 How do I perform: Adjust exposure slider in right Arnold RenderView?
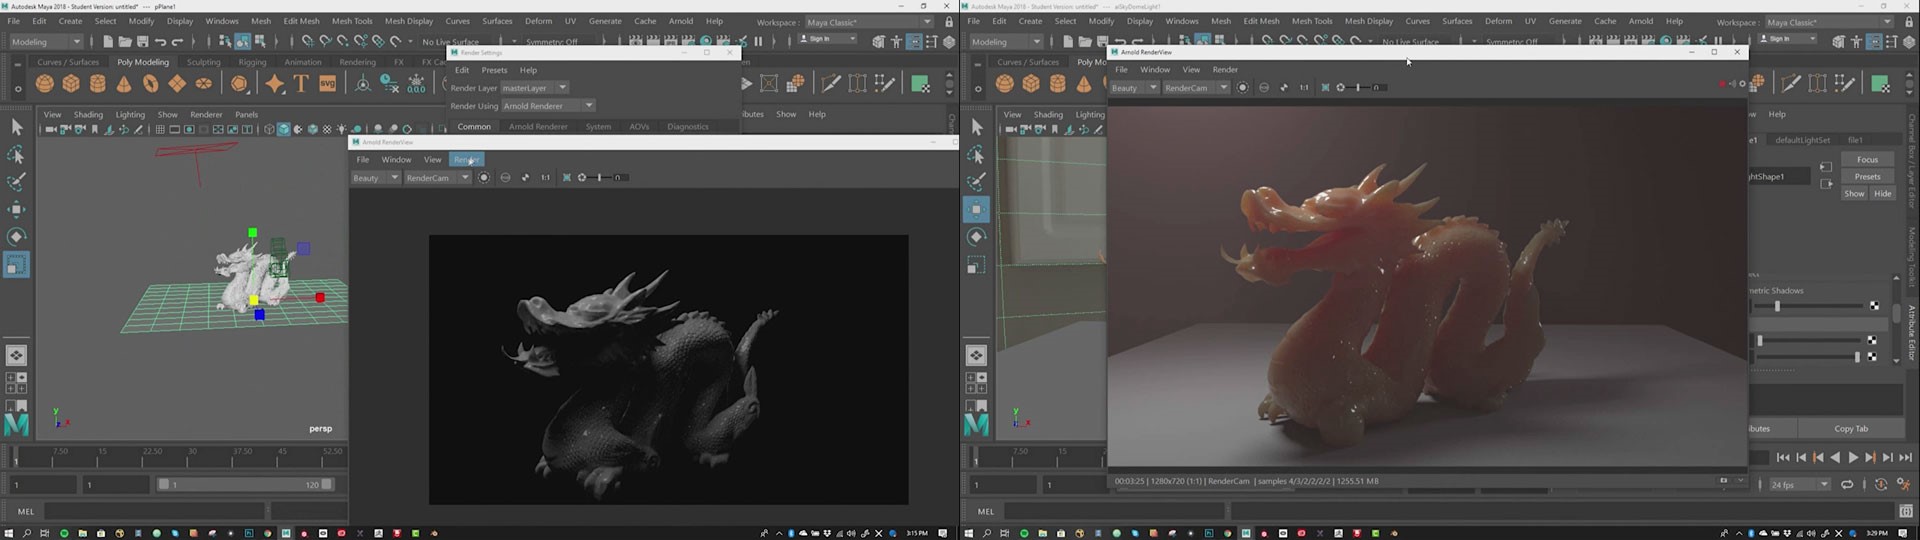click(1359, 87)
